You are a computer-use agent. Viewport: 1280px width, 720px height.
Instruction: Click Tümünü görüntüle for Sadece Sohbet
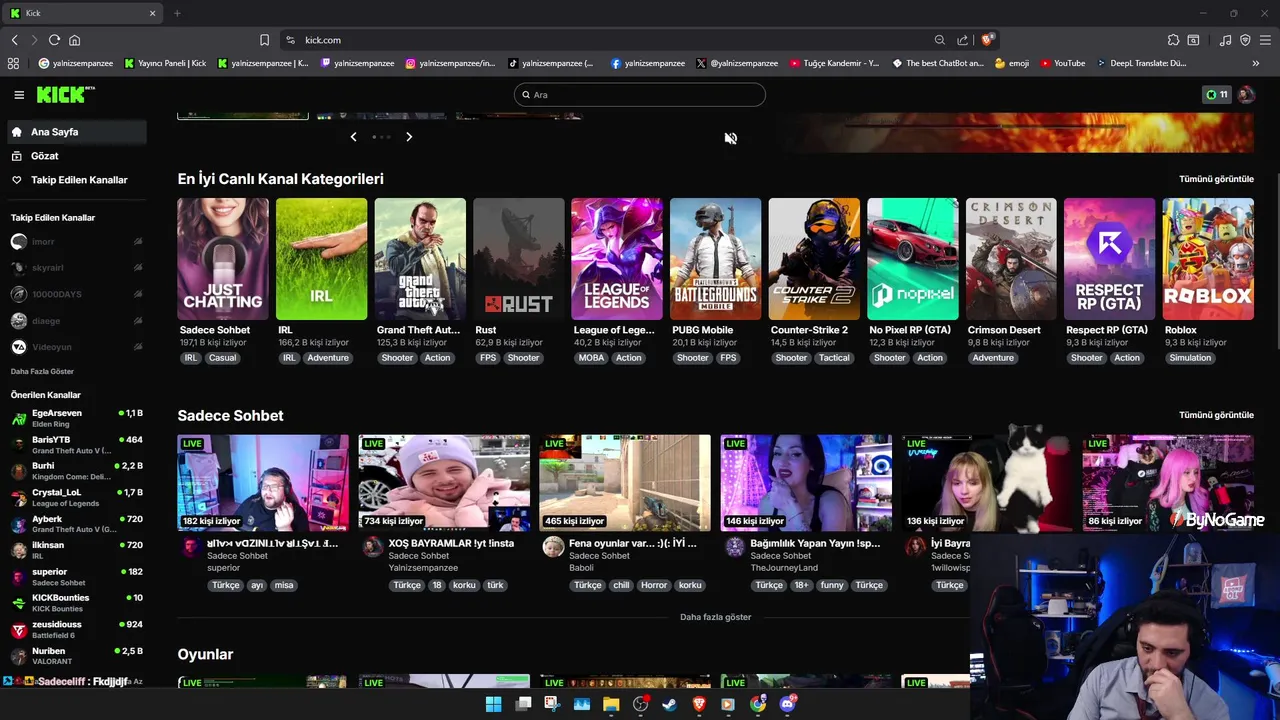(1216, 415)
